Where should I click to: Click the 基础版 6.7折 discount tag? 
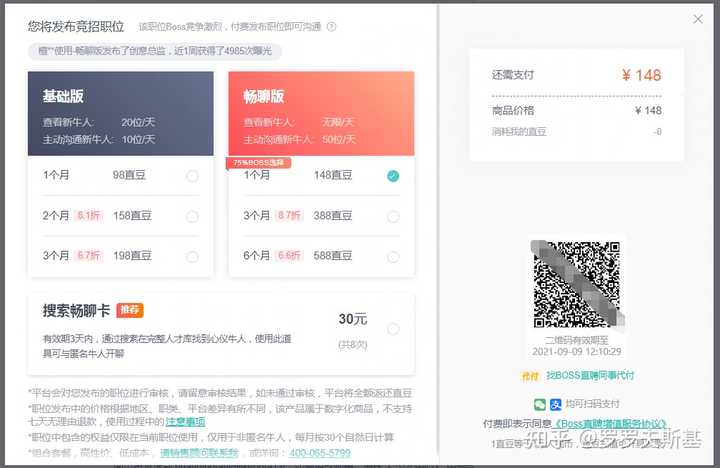89,255
